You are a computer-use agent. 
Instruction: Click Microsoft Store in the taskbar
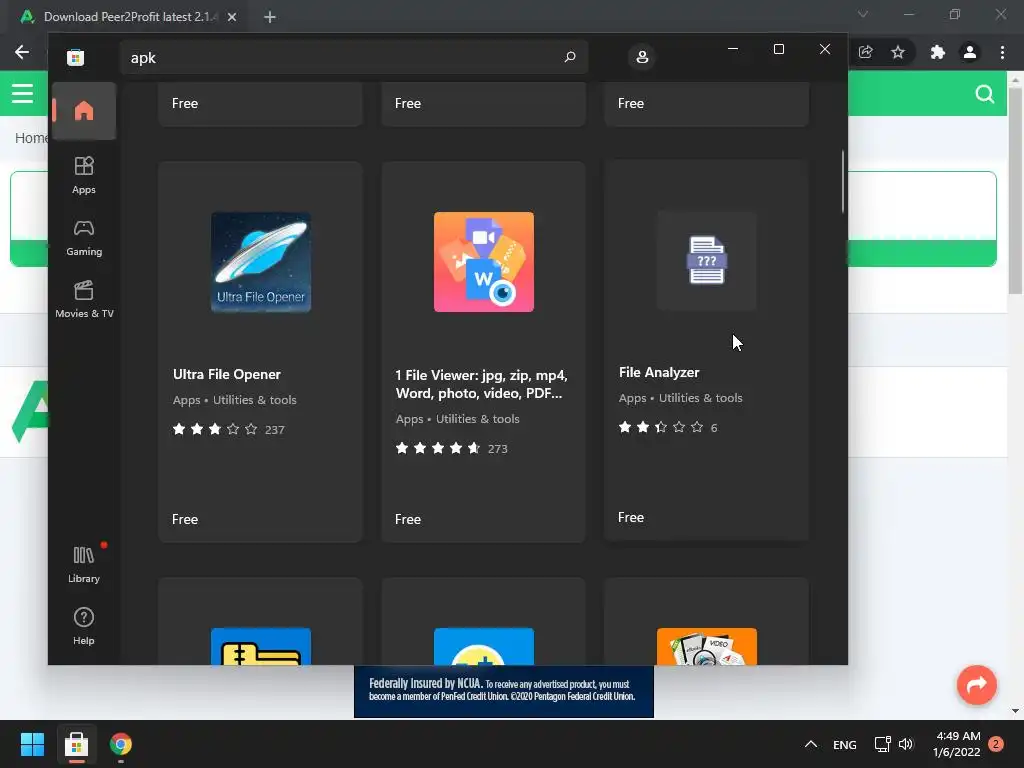coord(76,744)
